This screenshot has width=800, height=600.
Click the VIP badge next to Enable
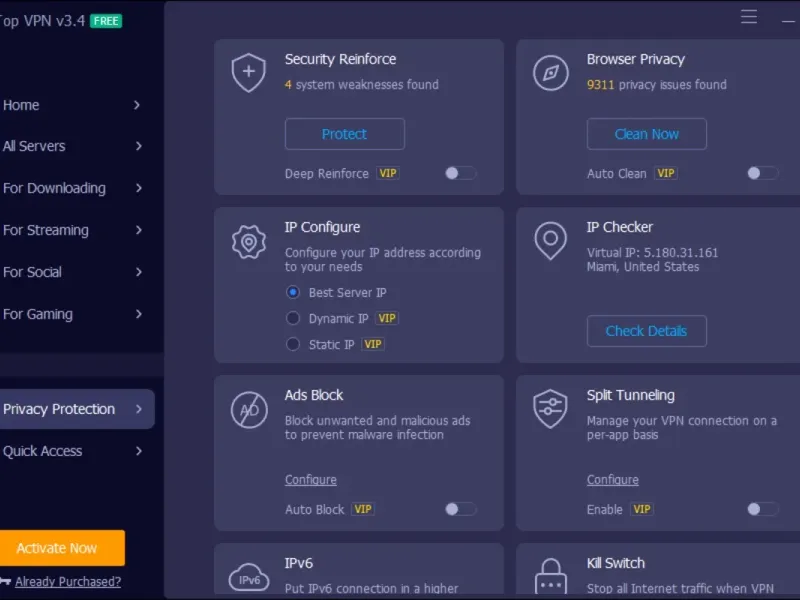point(642,509)
